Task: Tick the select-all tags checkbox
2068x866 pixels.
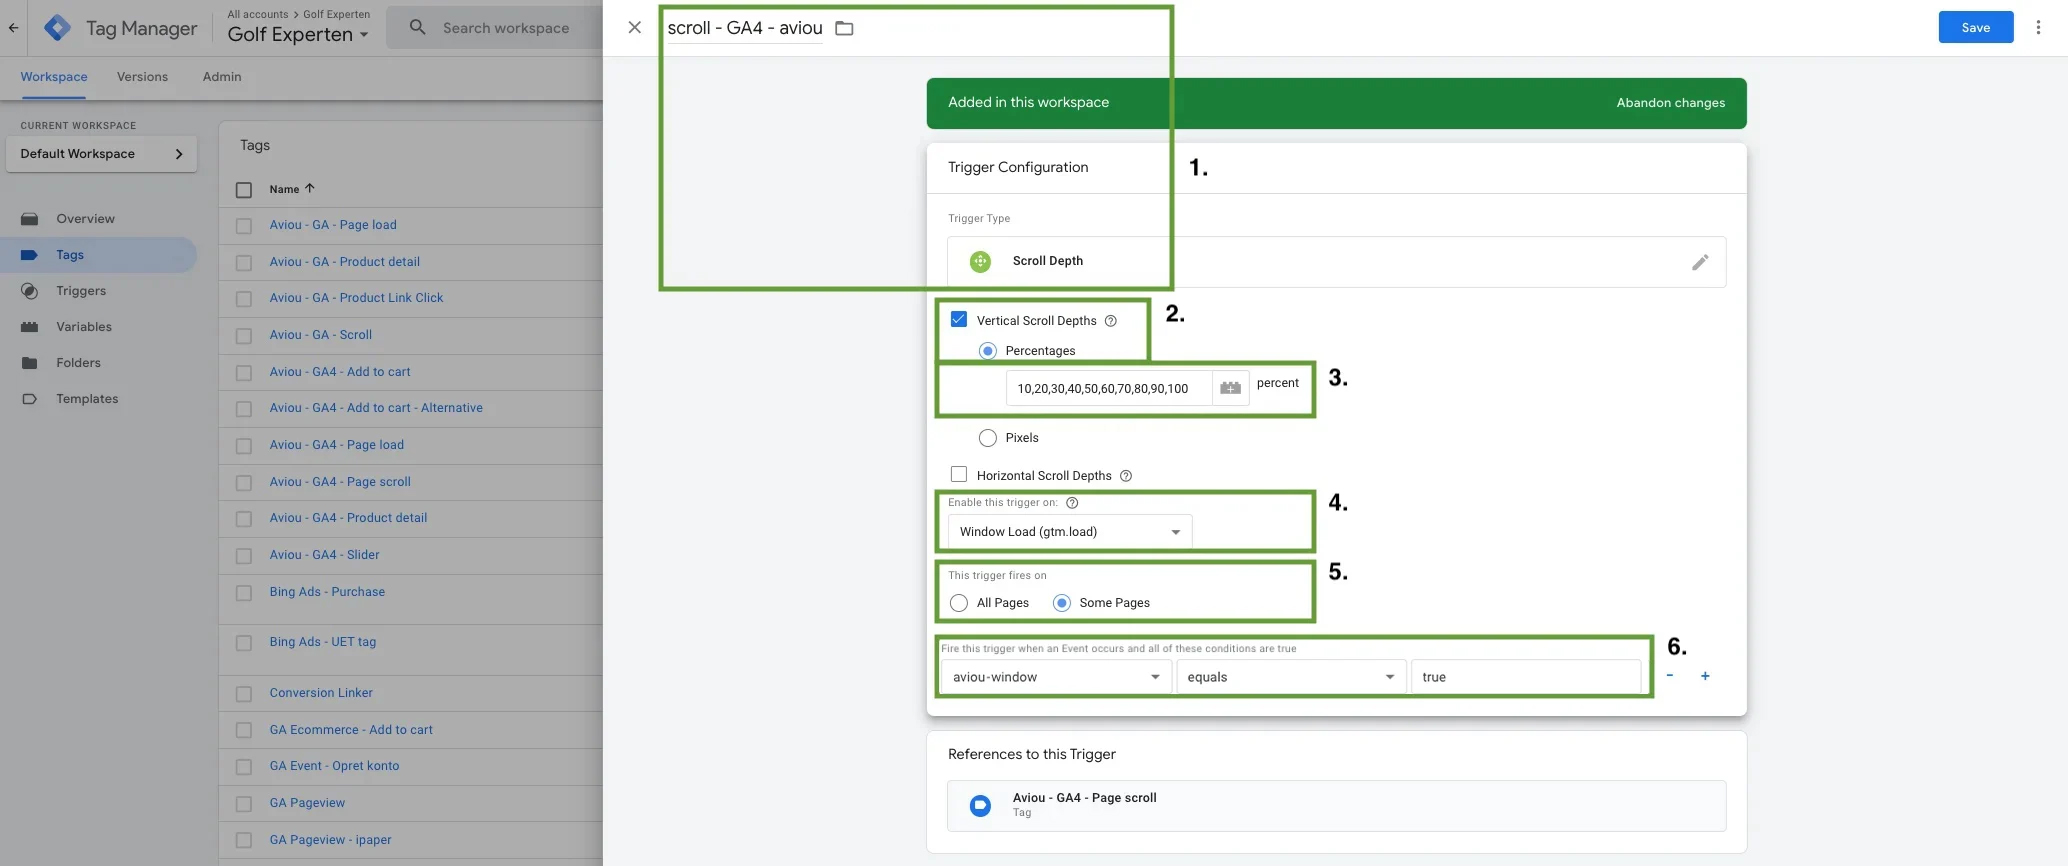Action: 244,190
